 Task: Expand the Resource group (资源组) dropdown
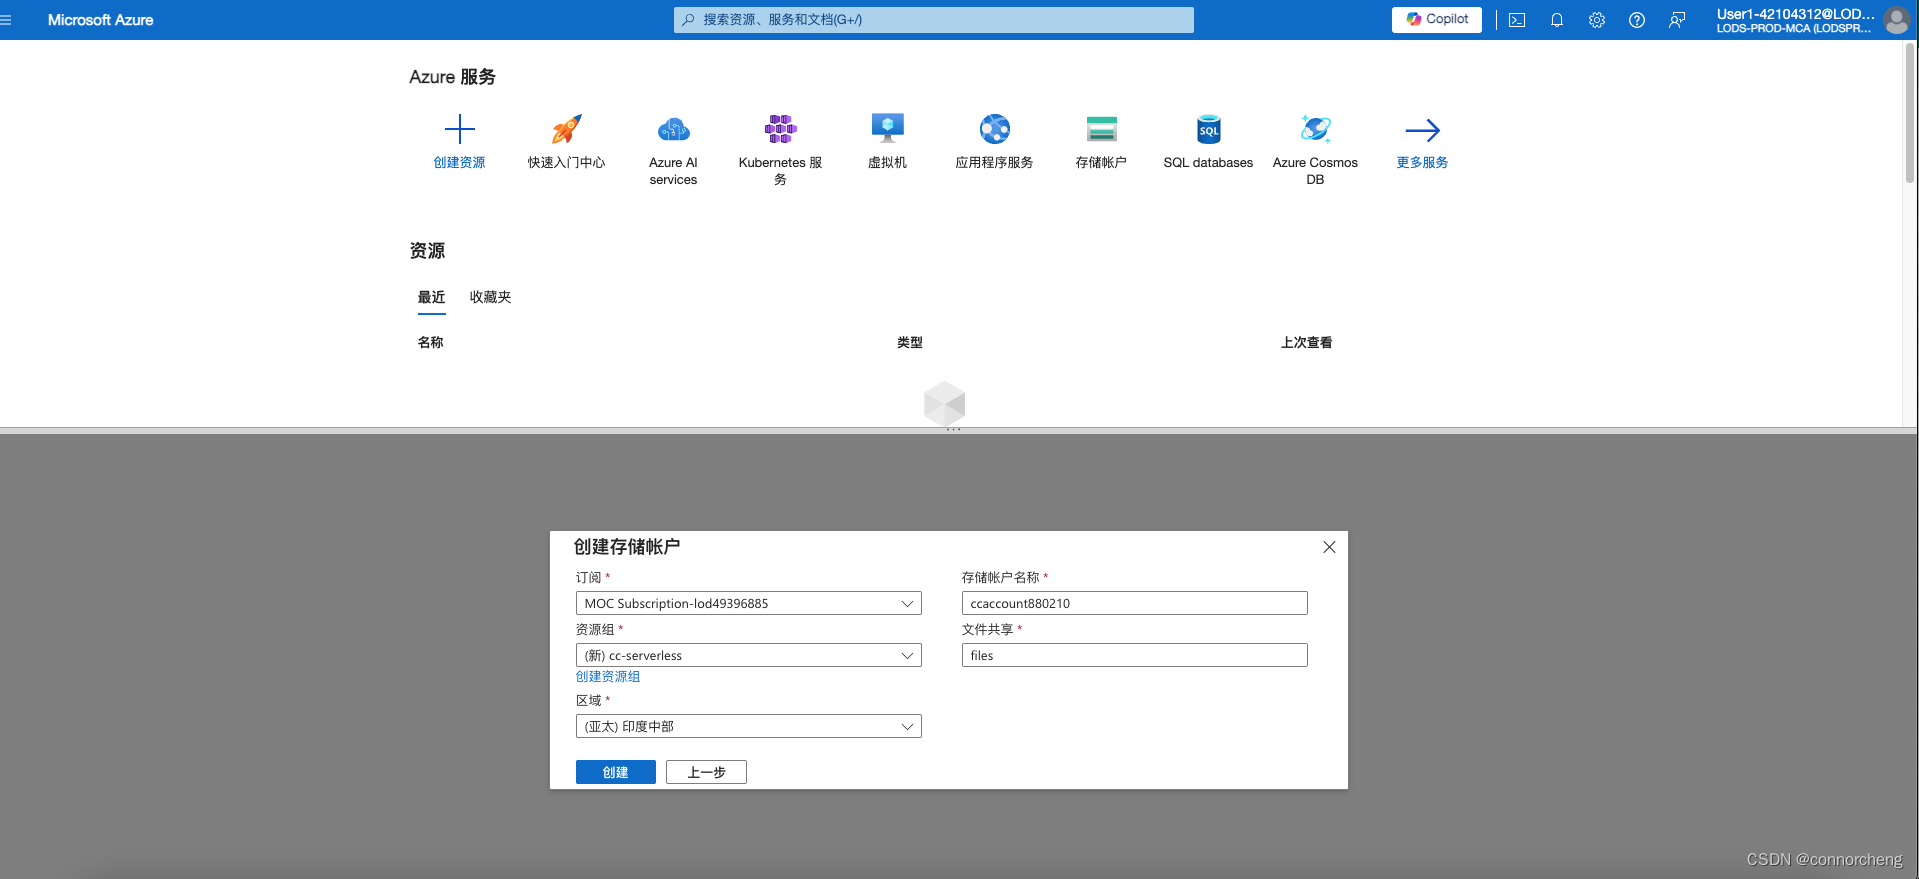pyautogui.click(x=748, y=655)
